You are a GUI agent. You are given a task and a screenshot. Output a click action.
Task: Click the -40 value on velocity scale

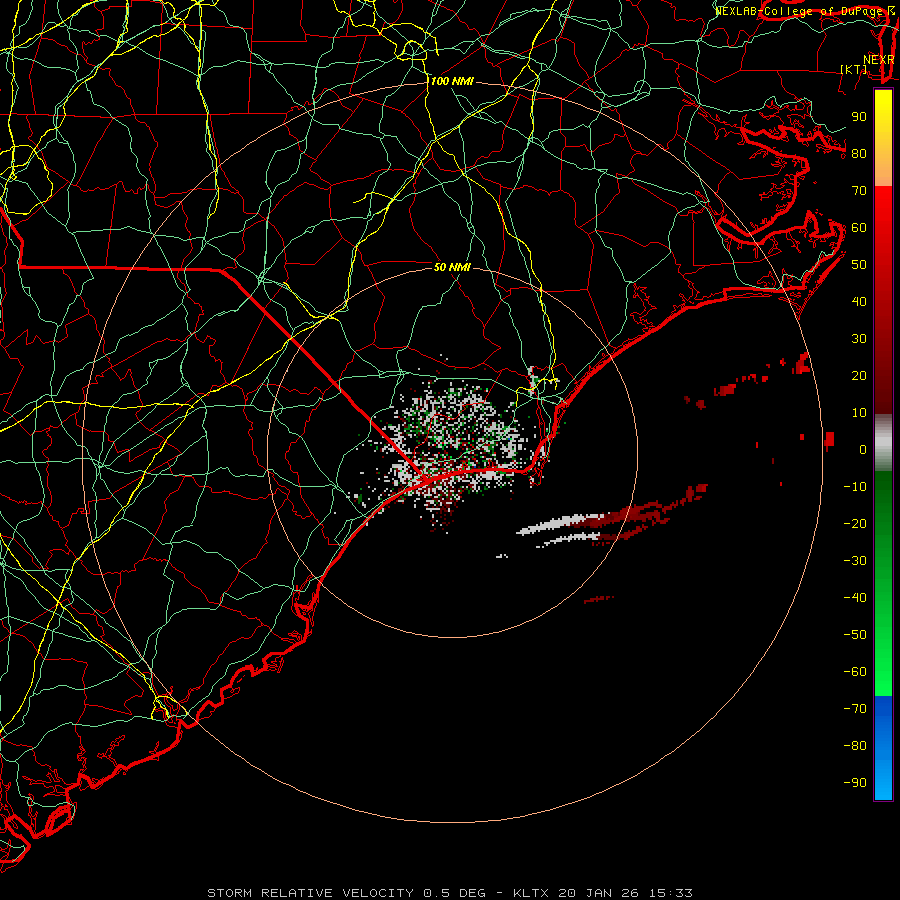[x=855, y=598]
